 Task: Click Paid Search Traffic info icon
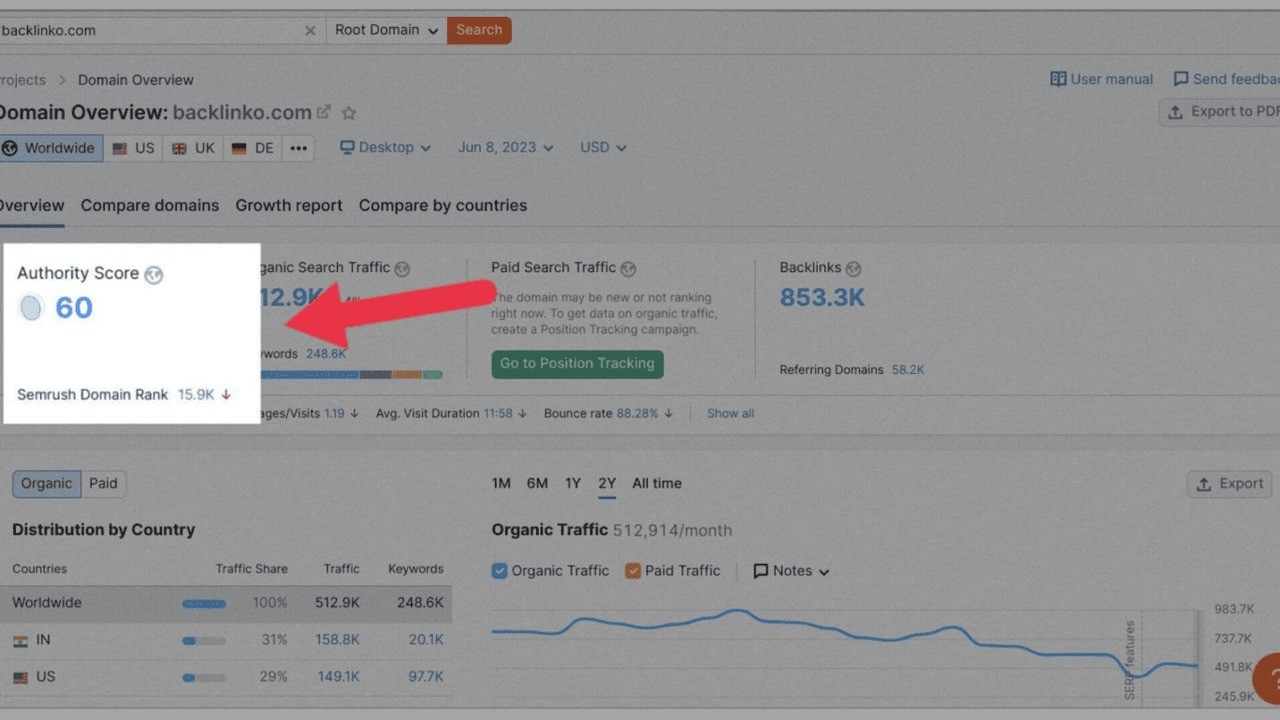point(628,269)
